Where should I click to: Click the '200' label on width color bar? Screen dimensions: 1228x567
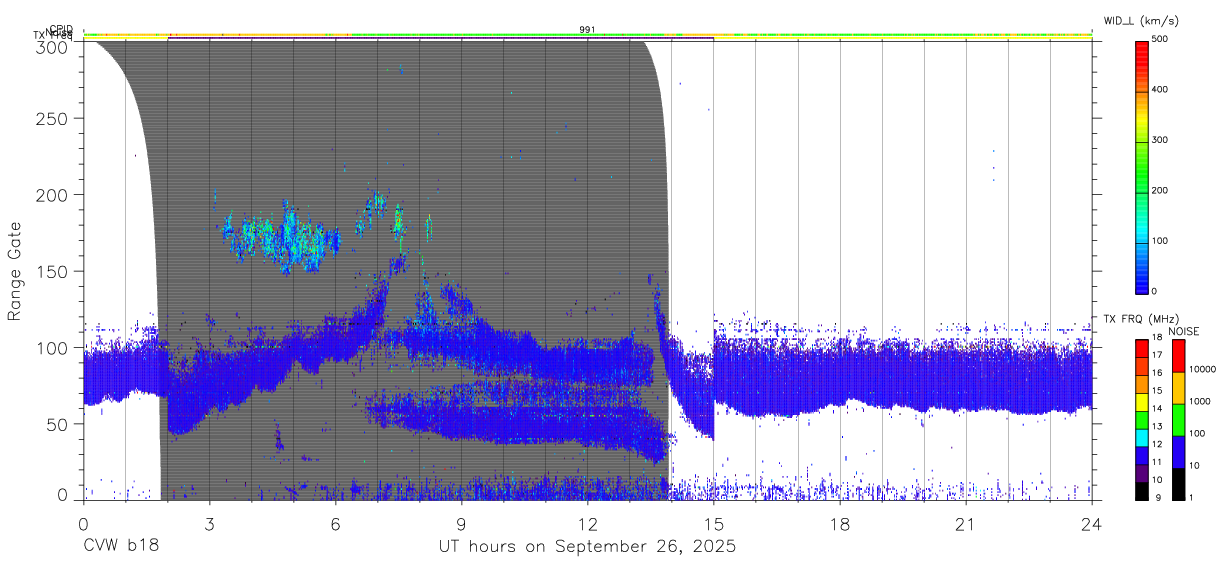(x=1160, y=191)
